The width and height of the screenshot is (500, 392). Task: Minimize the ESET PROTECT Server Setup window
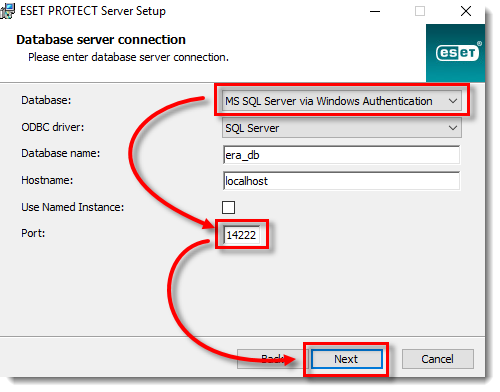375,11
